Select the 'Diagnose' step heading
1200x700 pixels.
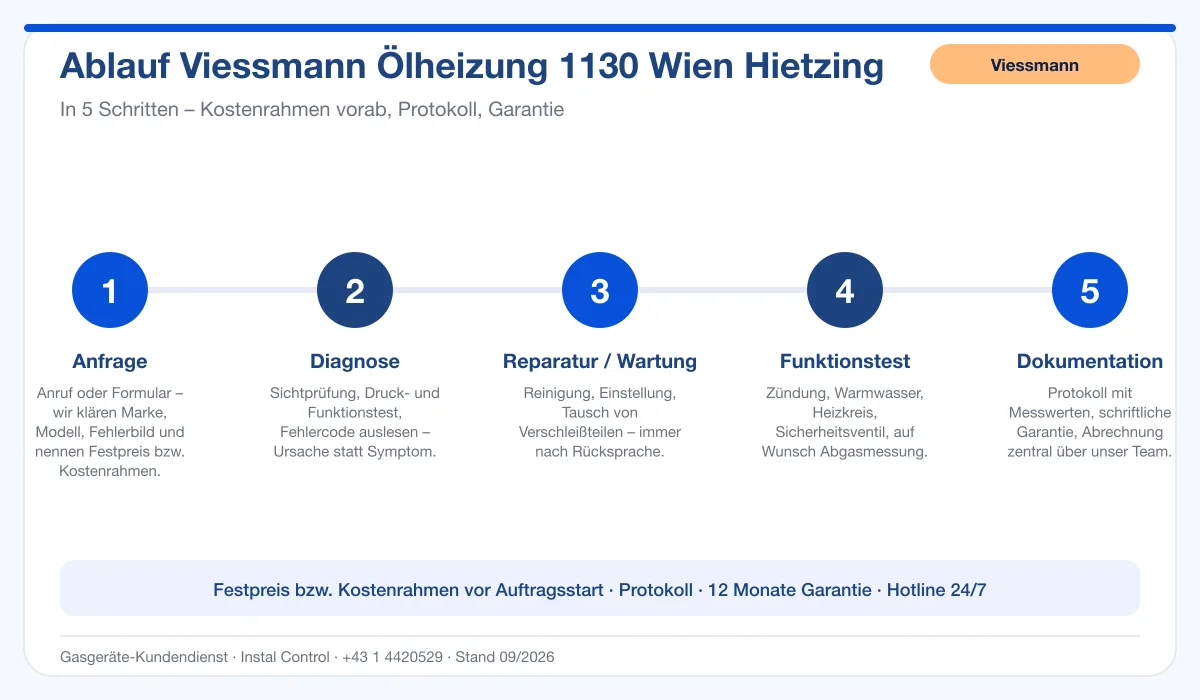click(x=355, y=361)
